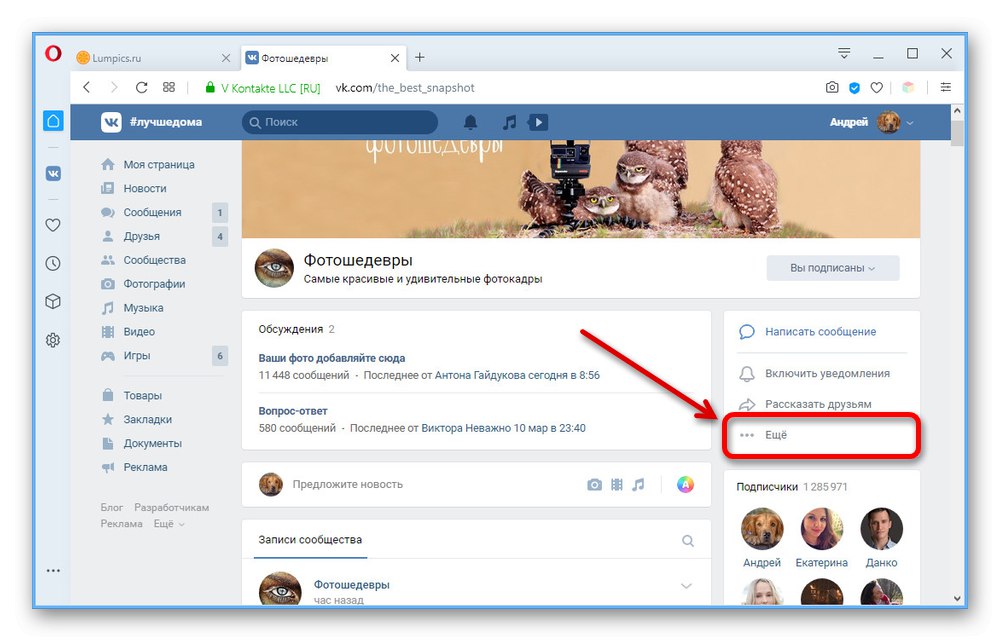The width and height of the screenshot is (1000, 641).
Task: Open the tab menu icon in title bar
Action: coord(844,54)
